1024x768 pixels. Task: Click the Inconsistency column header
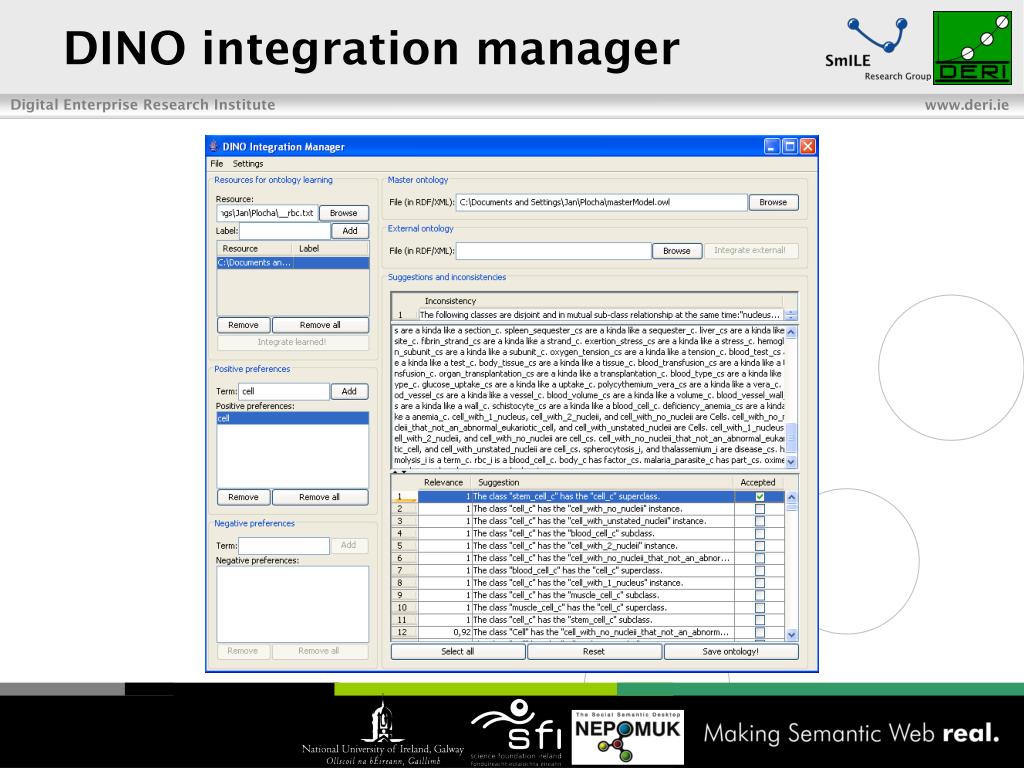(x=601, y=301)
